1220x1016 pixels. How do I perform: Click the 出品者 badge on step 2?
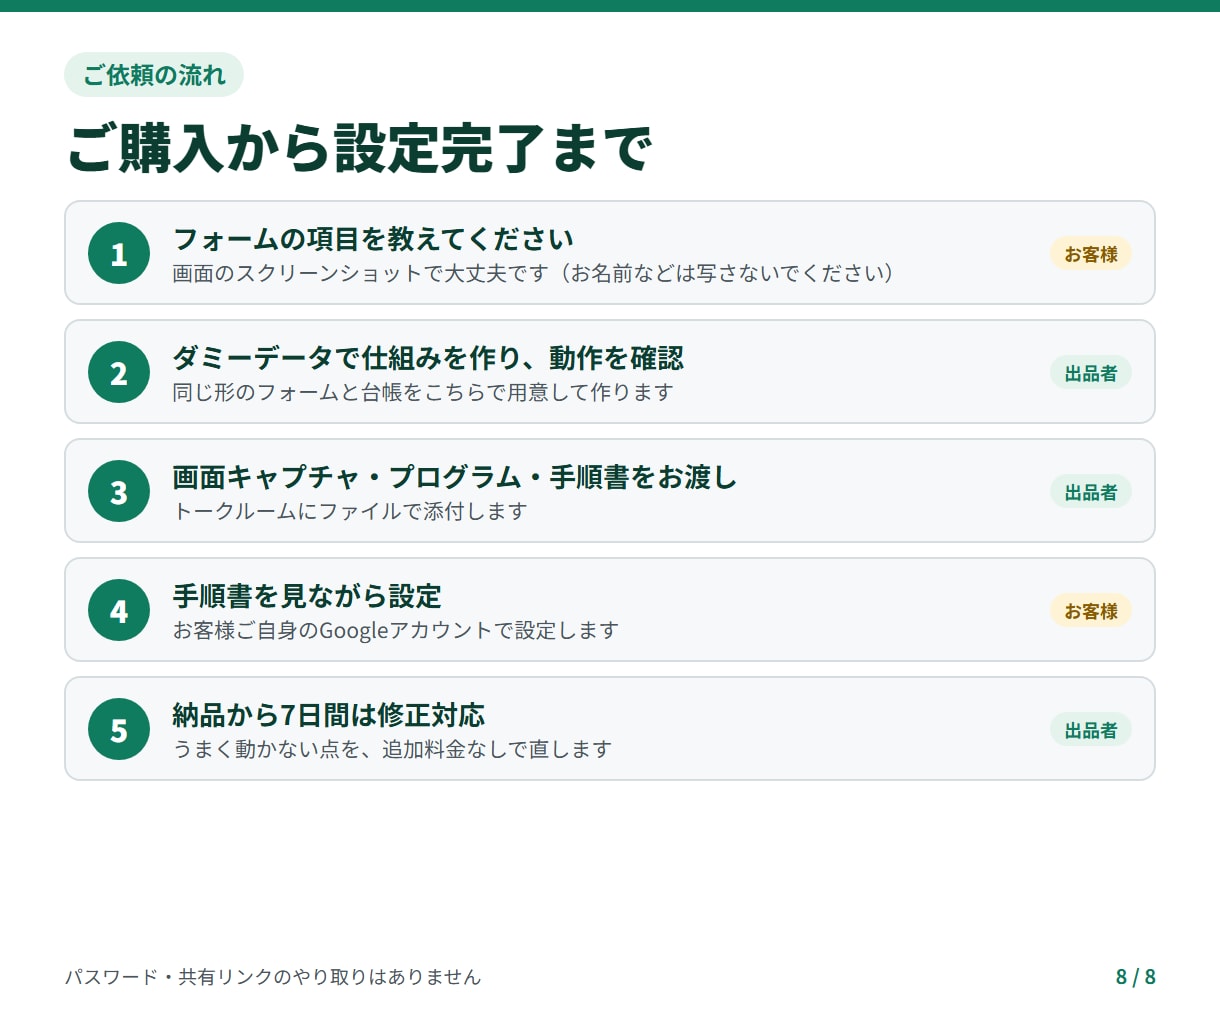tap(1090, 373)
